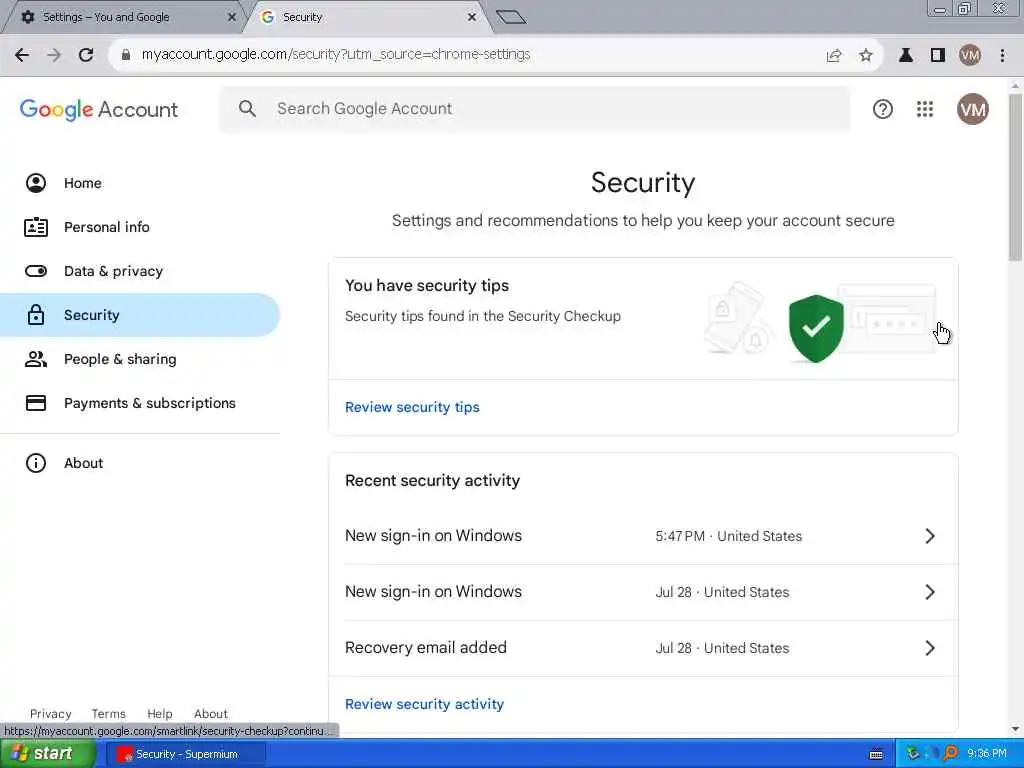The height and width of the screenshot is (768, 1024).
Task: Bookmark this page with the star icon
Action: click(866, 56)
